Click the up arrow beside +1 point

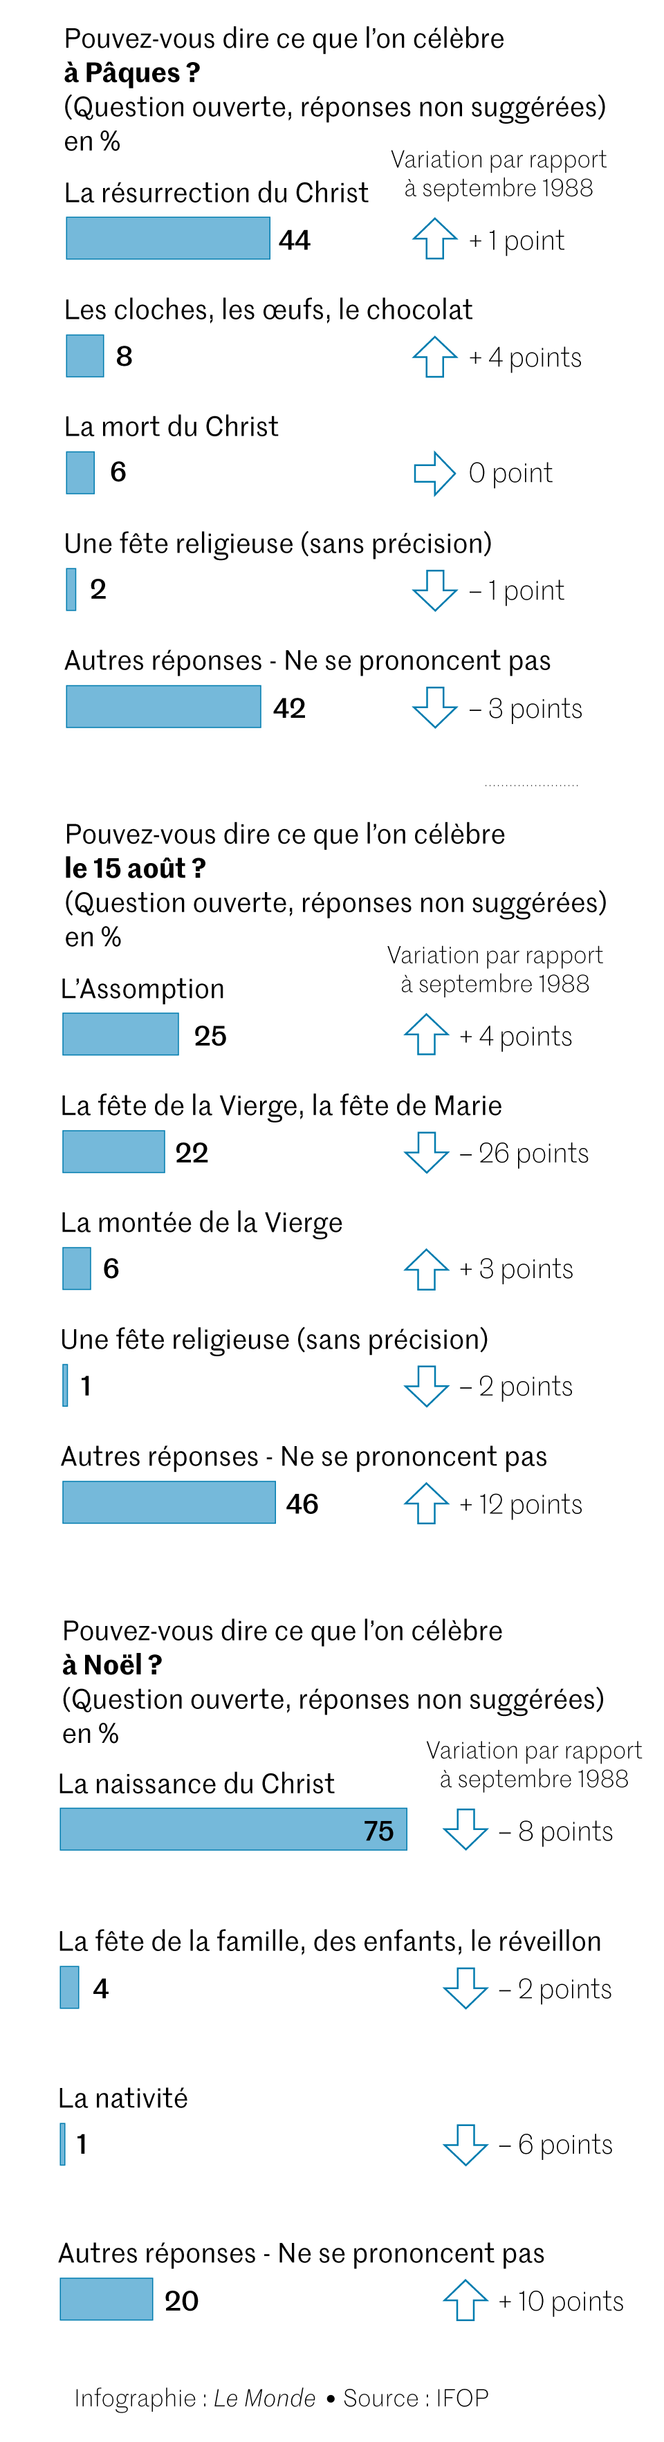435,239
